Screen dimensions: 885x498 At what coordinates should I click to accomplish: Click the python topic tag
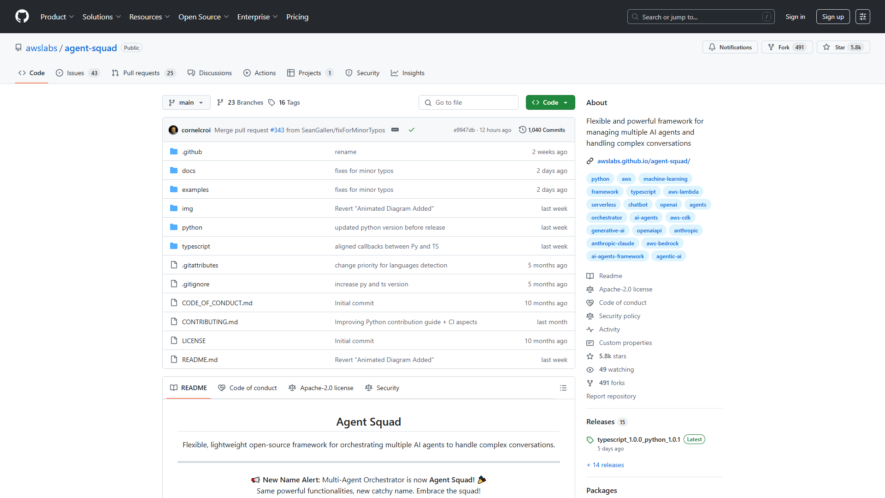600,179
